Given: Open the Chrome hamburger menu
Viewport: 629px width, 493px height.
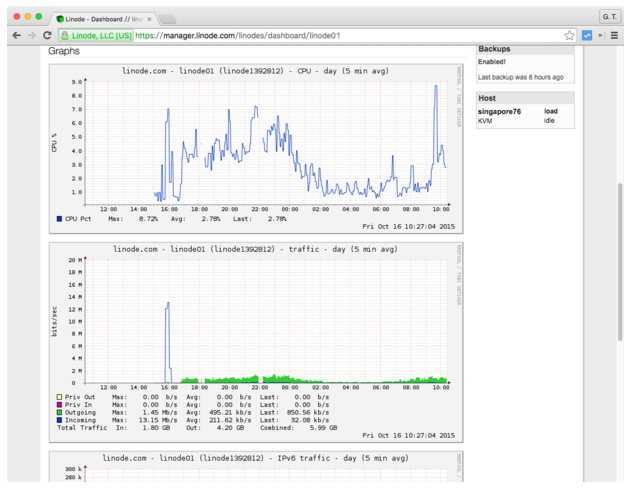Looking at the screenshot, I should 614,35.
